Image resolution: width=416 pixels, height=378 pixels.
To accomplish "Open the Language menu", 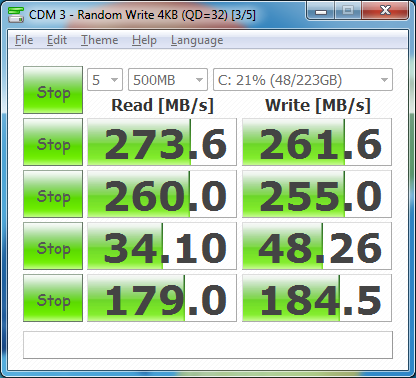I will (x=197, y=40).
